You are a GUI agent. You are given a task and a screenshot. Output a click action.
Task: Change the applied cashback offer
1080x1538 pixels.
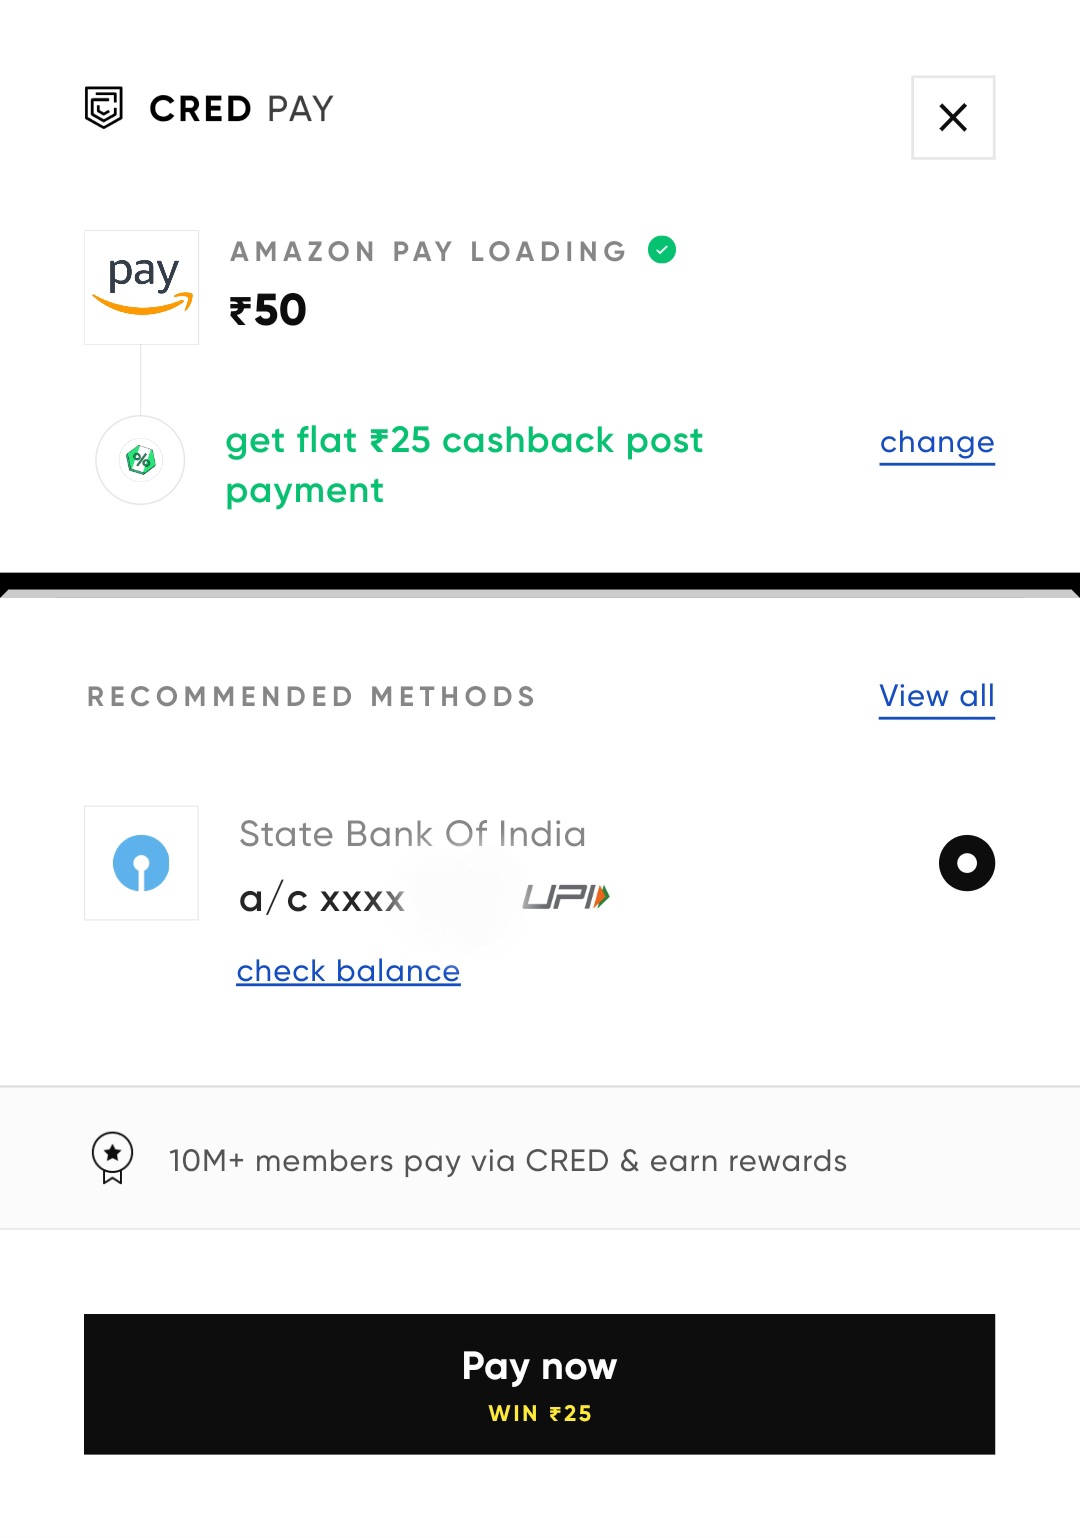pos(937,443)
